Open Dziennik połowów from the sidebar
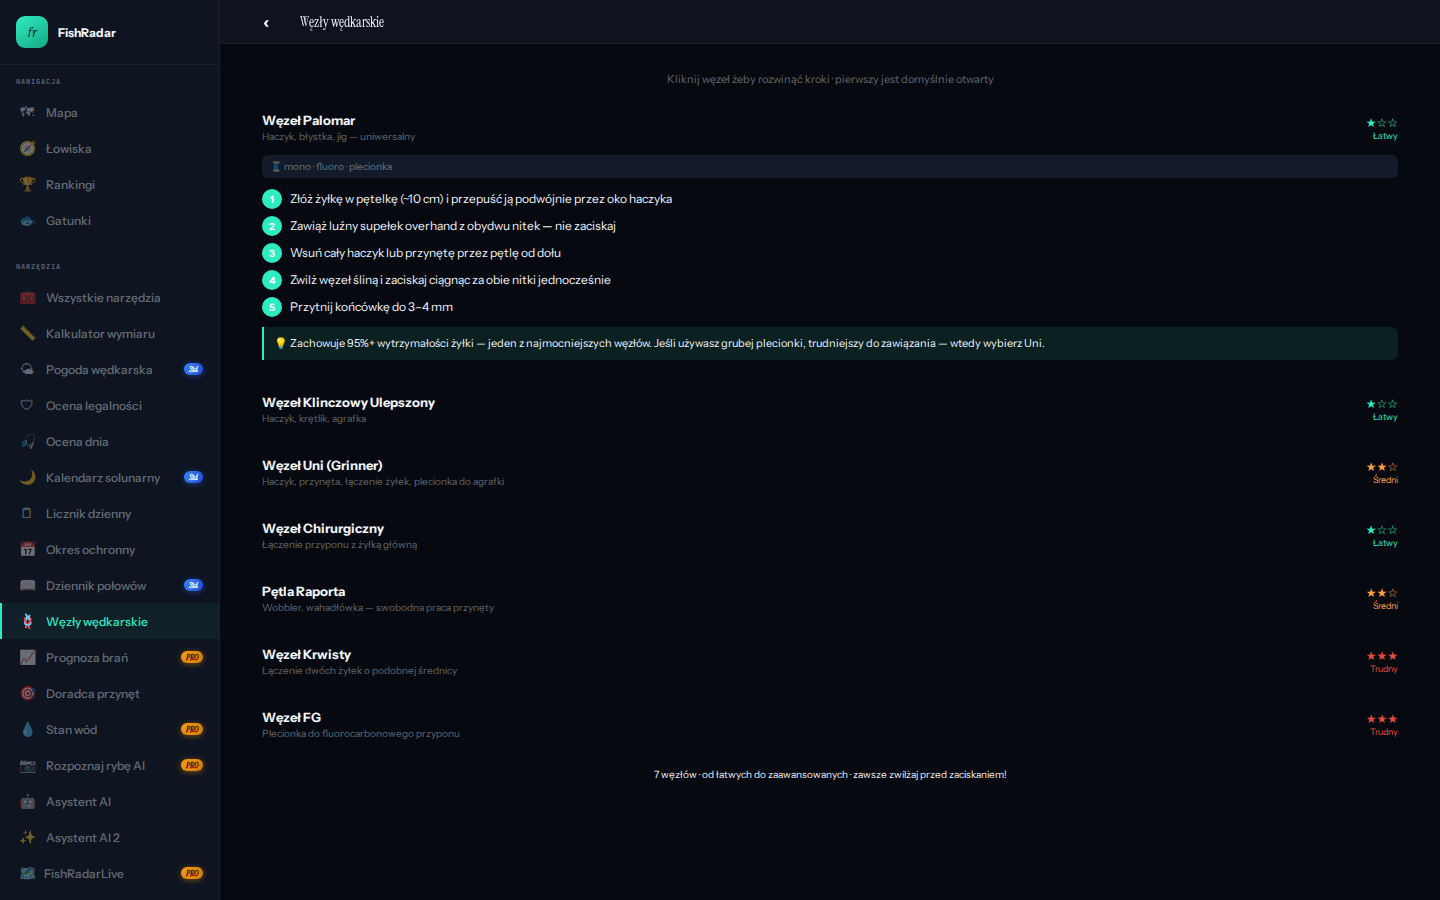This screenshot has width=1440, height=900. coord(96,586)
